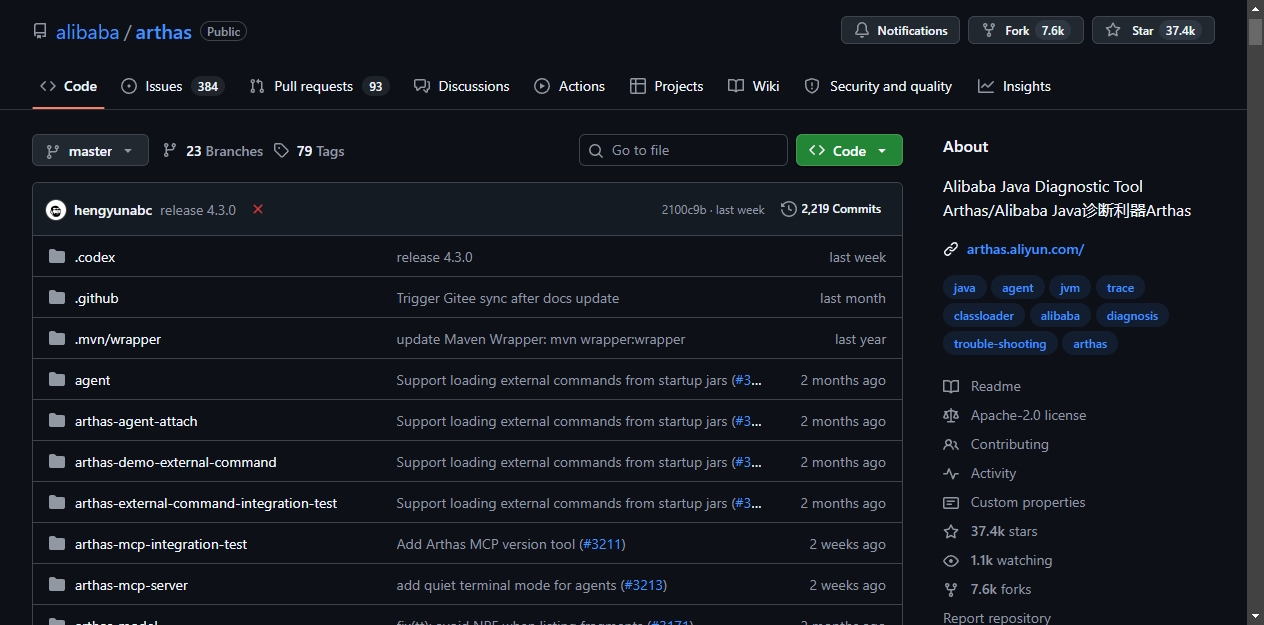This screenshot has height=625, width=1264.
Task: Click the eye icon beside 1.1k watching
Action: [x=951, y=560]
